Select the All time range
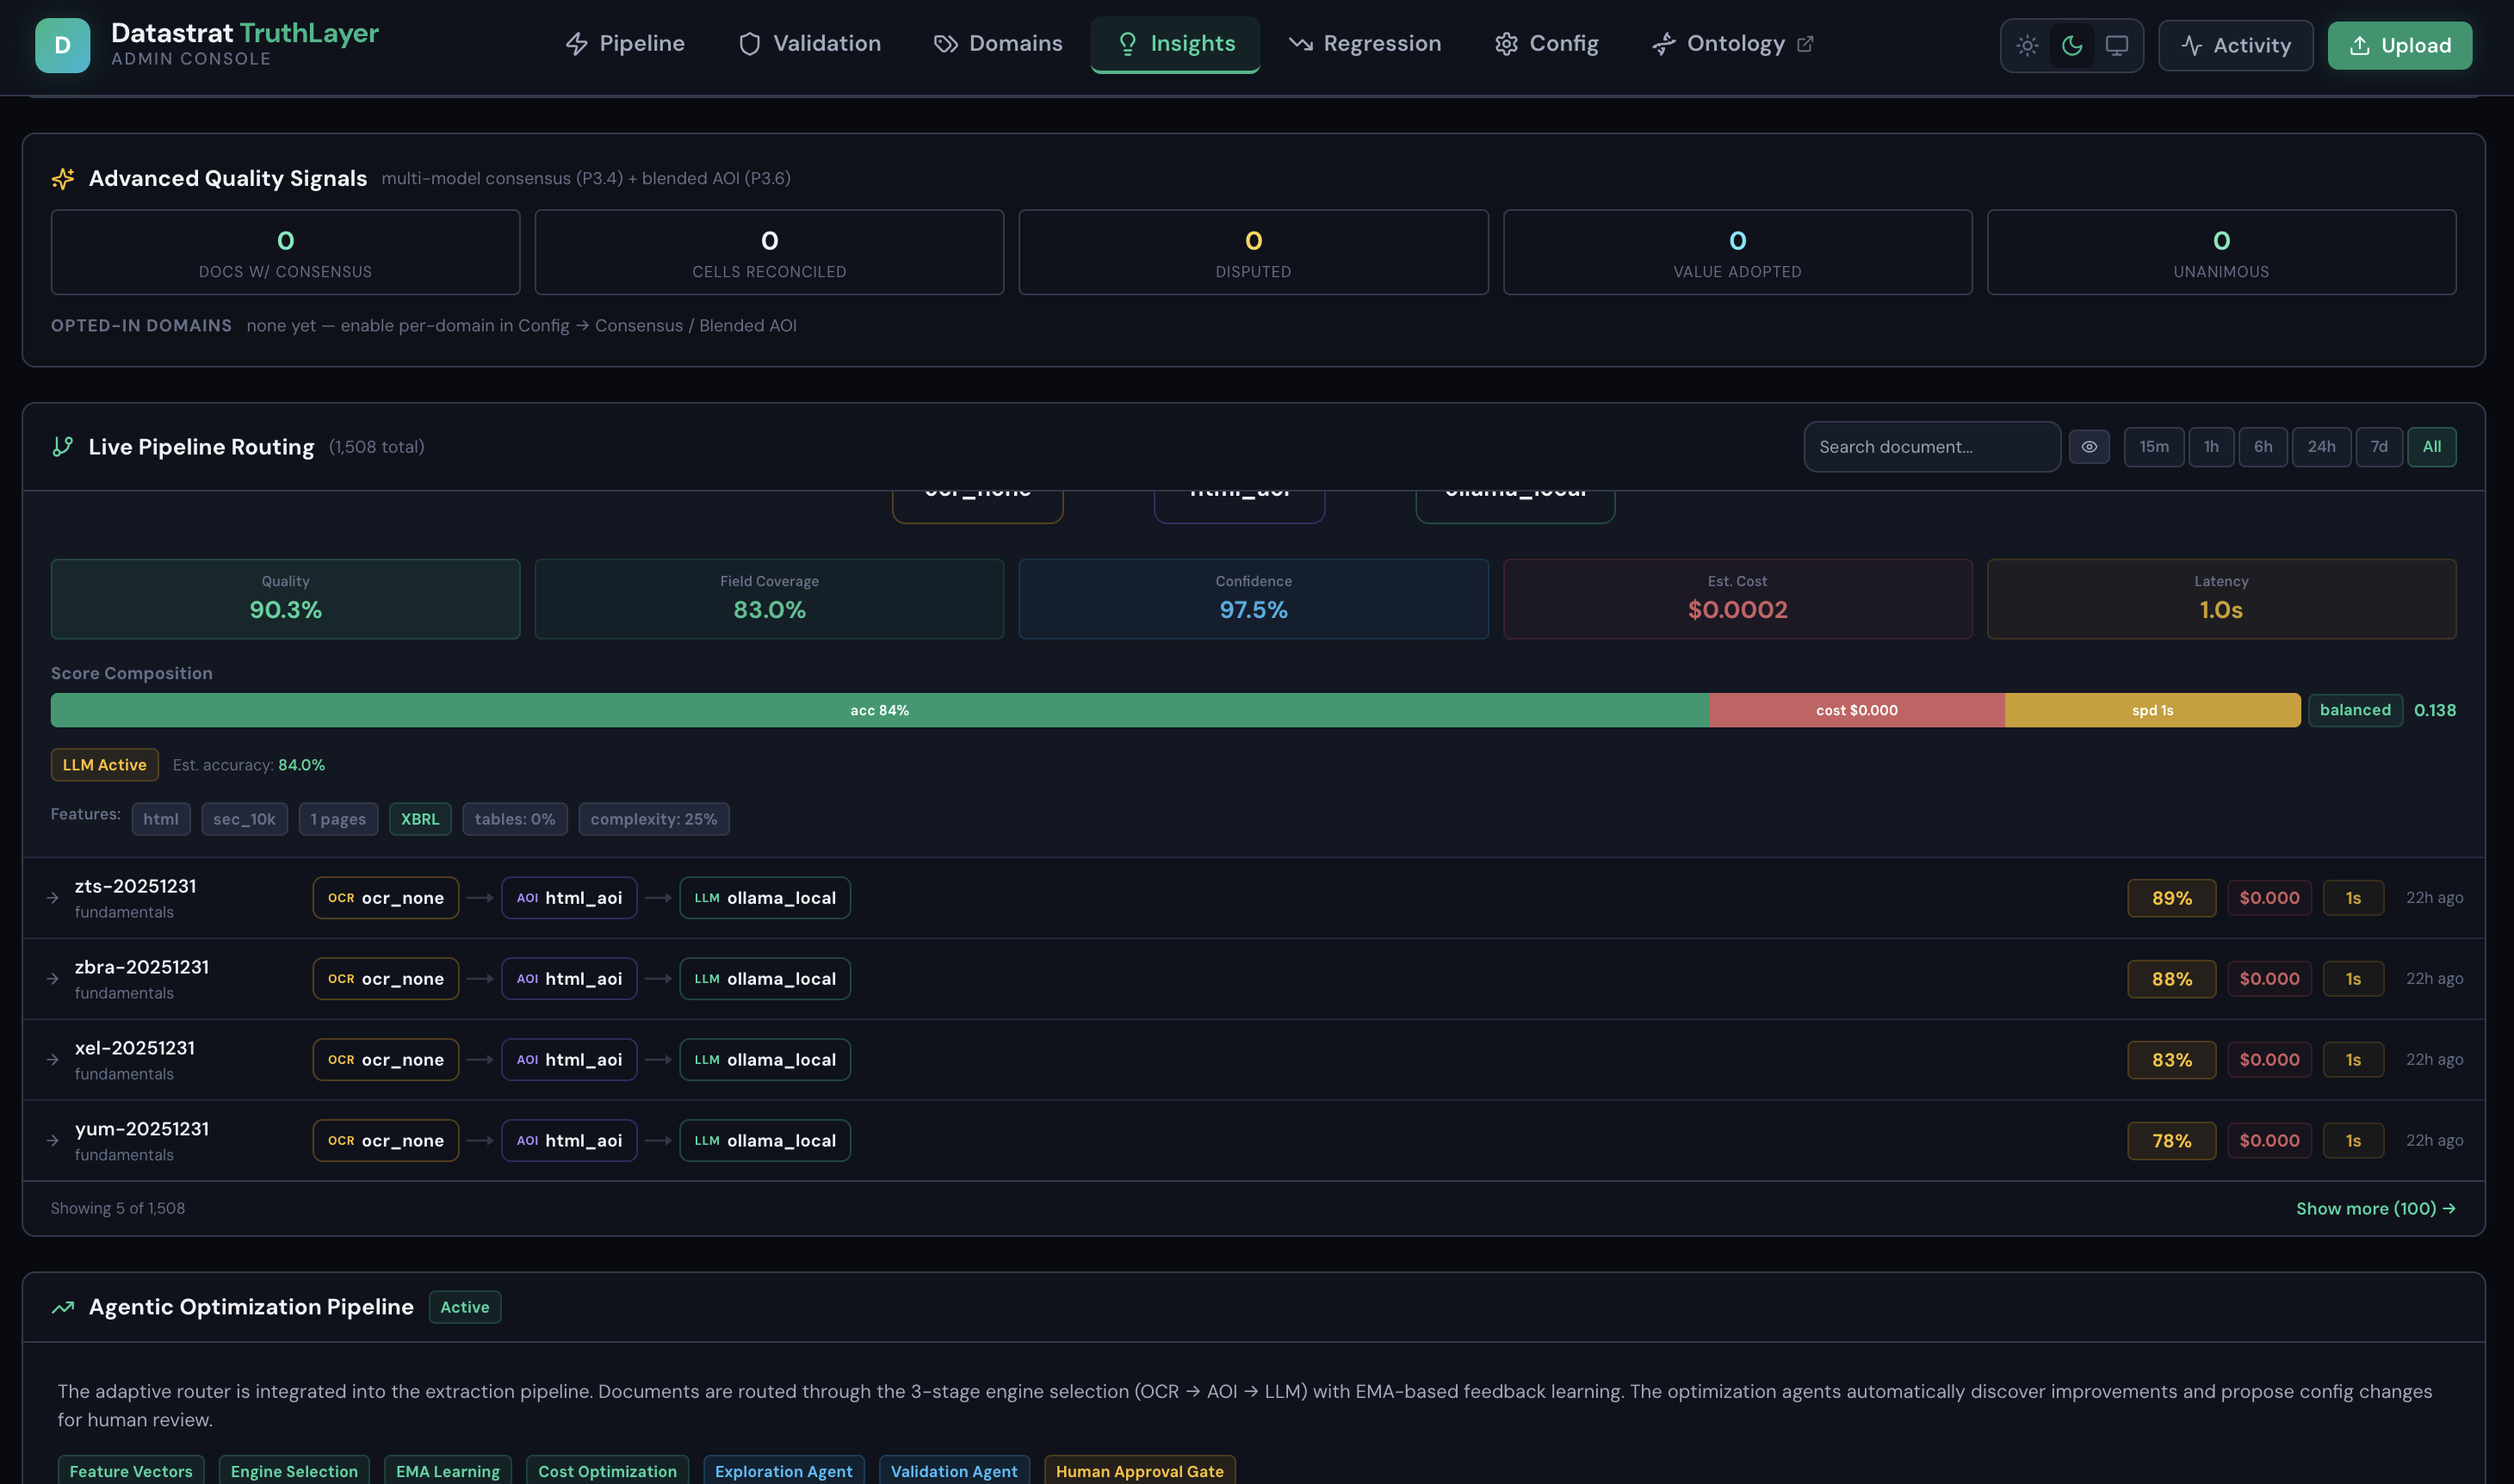The height and width of the screenshot is (1484, 2514). (2432, 447)
